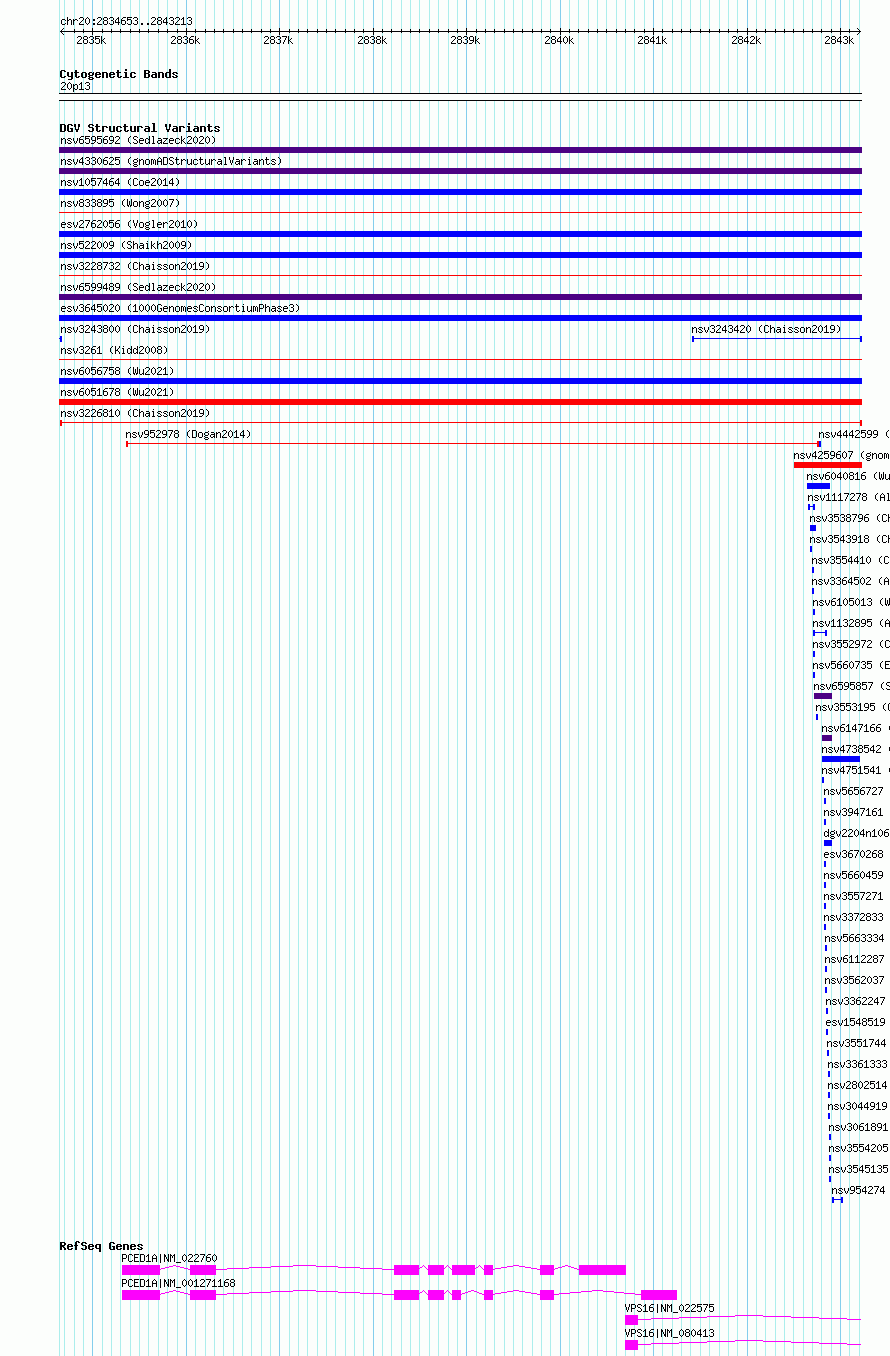Select the nsv833895 (Wong2007) label
Screen dimensions: 890x1356
click(120, 203)
